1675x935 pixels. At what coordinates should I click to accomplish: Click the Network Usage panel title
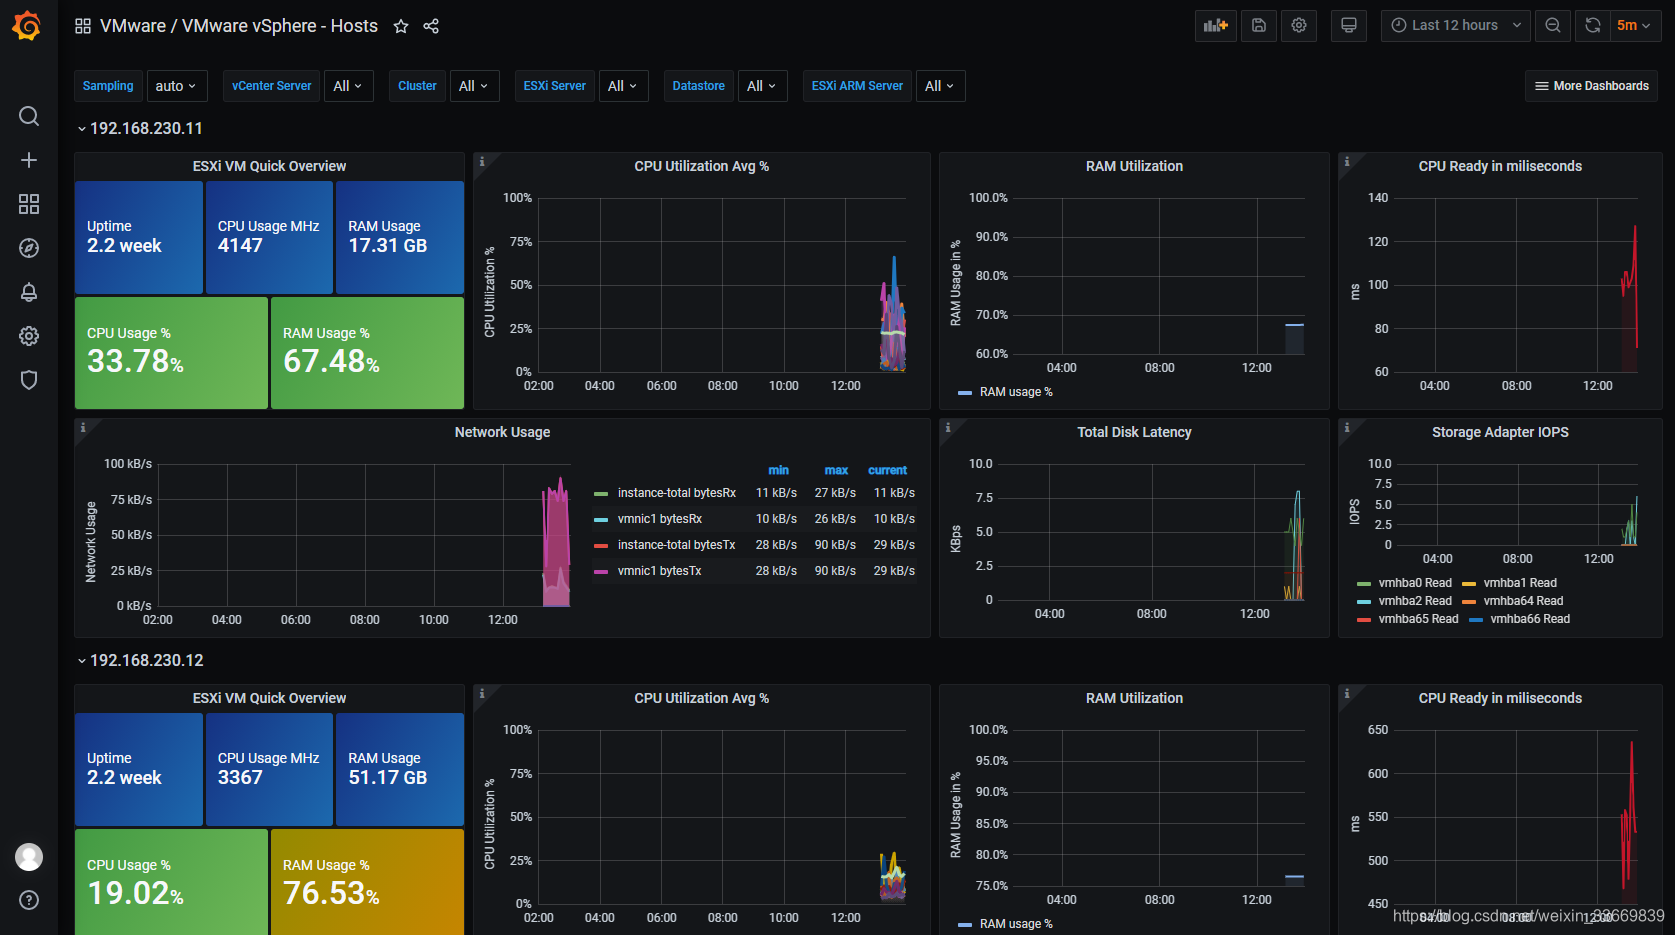(x=502, y=432)
